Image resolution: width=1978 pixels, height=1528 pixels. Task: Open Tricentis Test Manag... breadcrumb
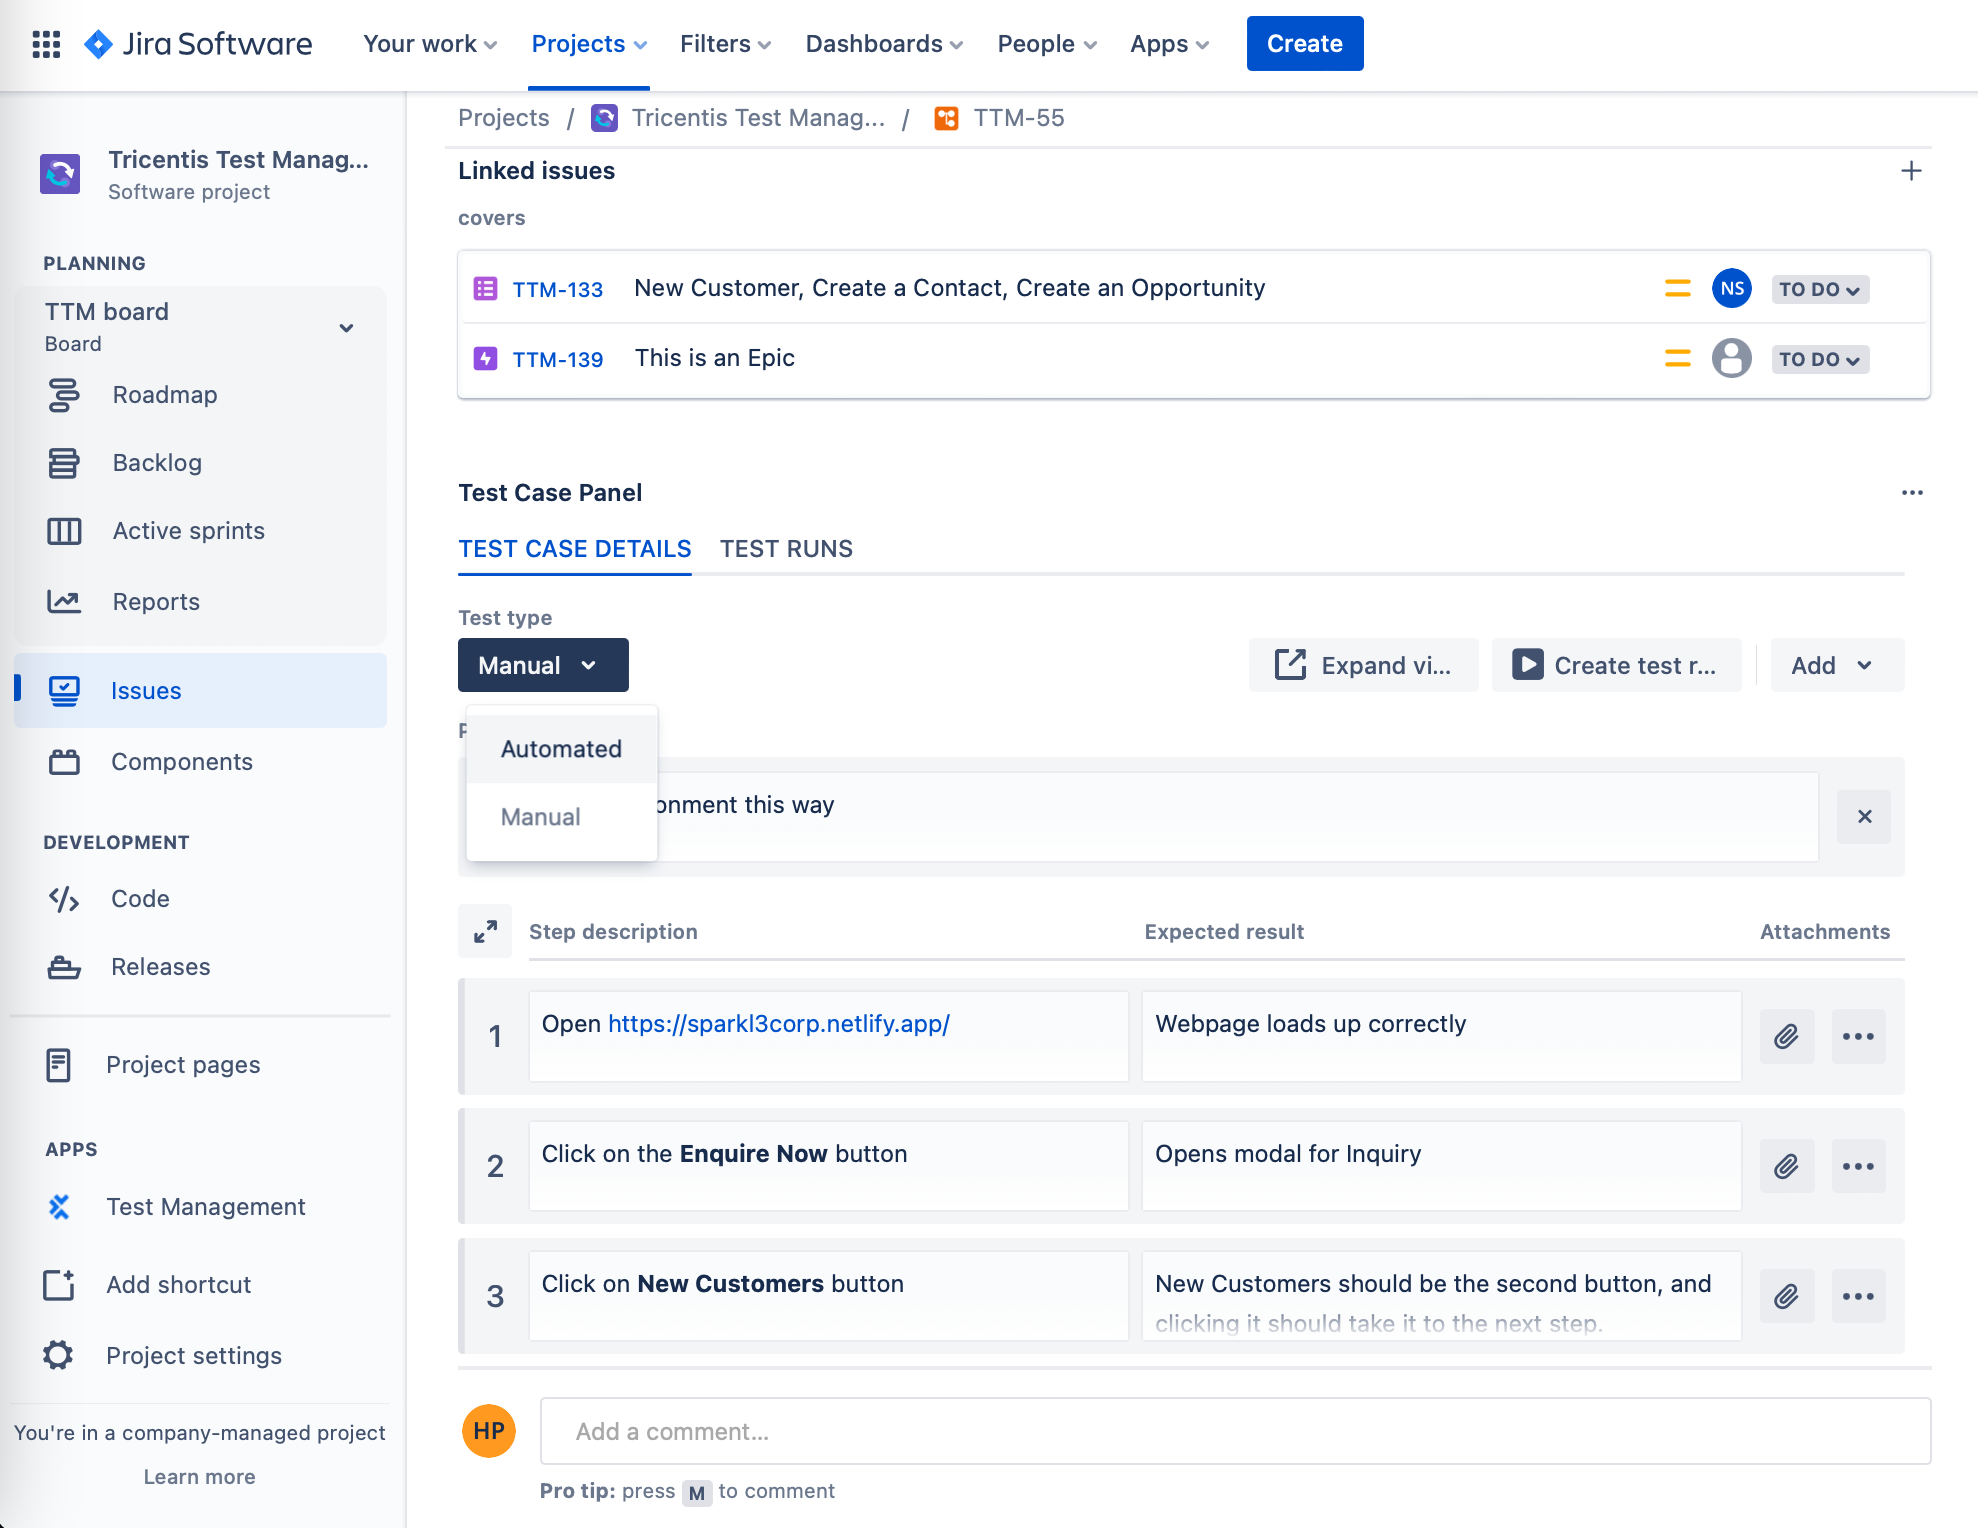coord(758,118)
